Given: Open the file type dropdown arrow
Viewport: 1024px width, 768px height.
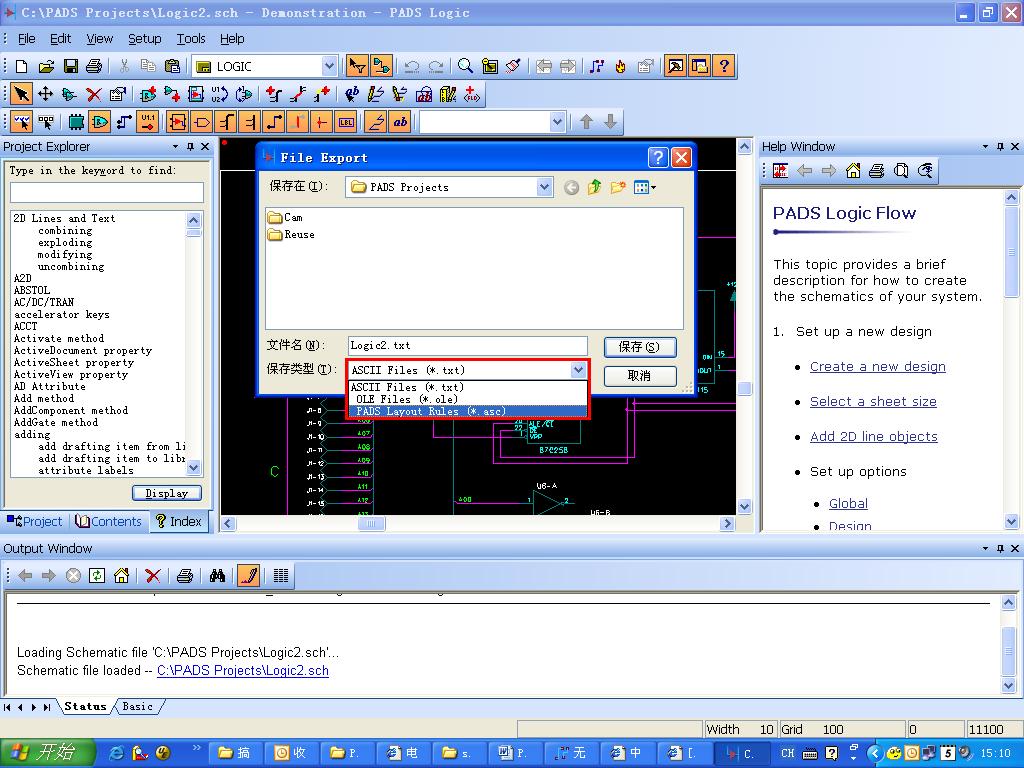Looking at the screenshot, I should point(578,370).
